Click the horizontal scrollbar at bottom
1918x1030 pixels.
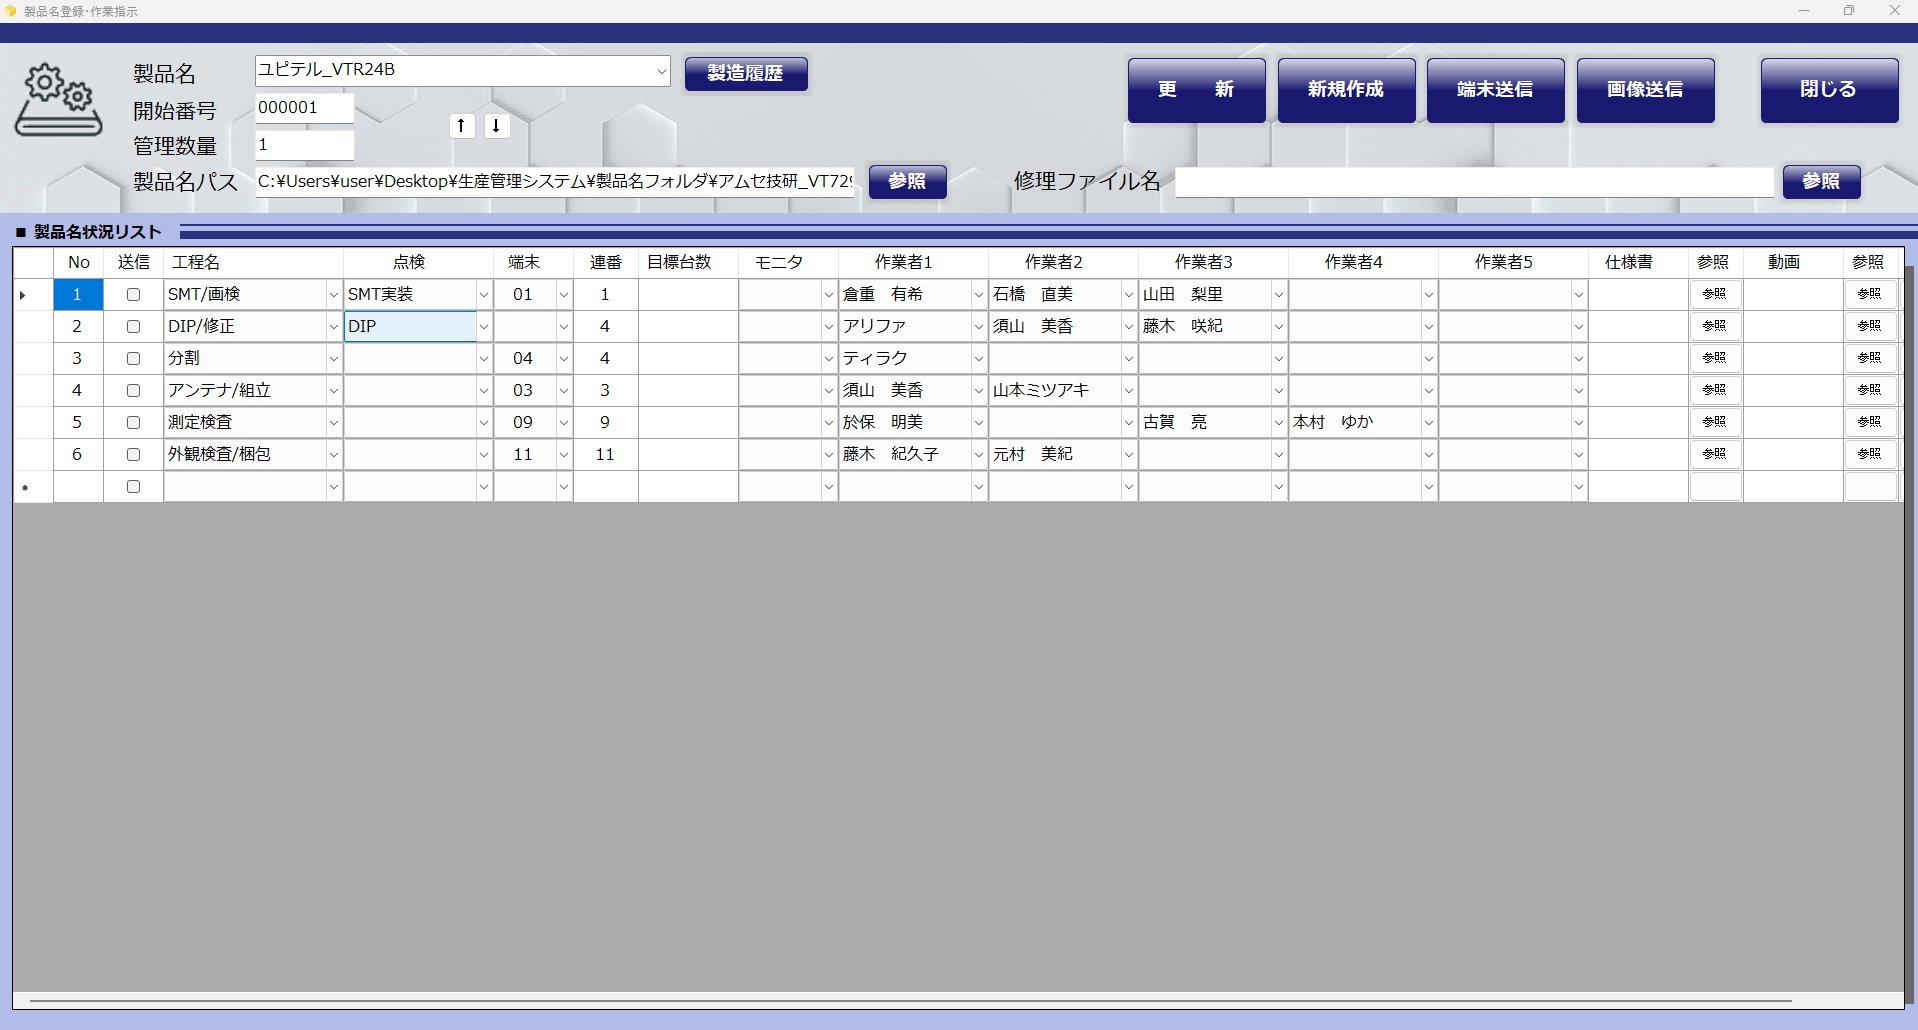910,999
